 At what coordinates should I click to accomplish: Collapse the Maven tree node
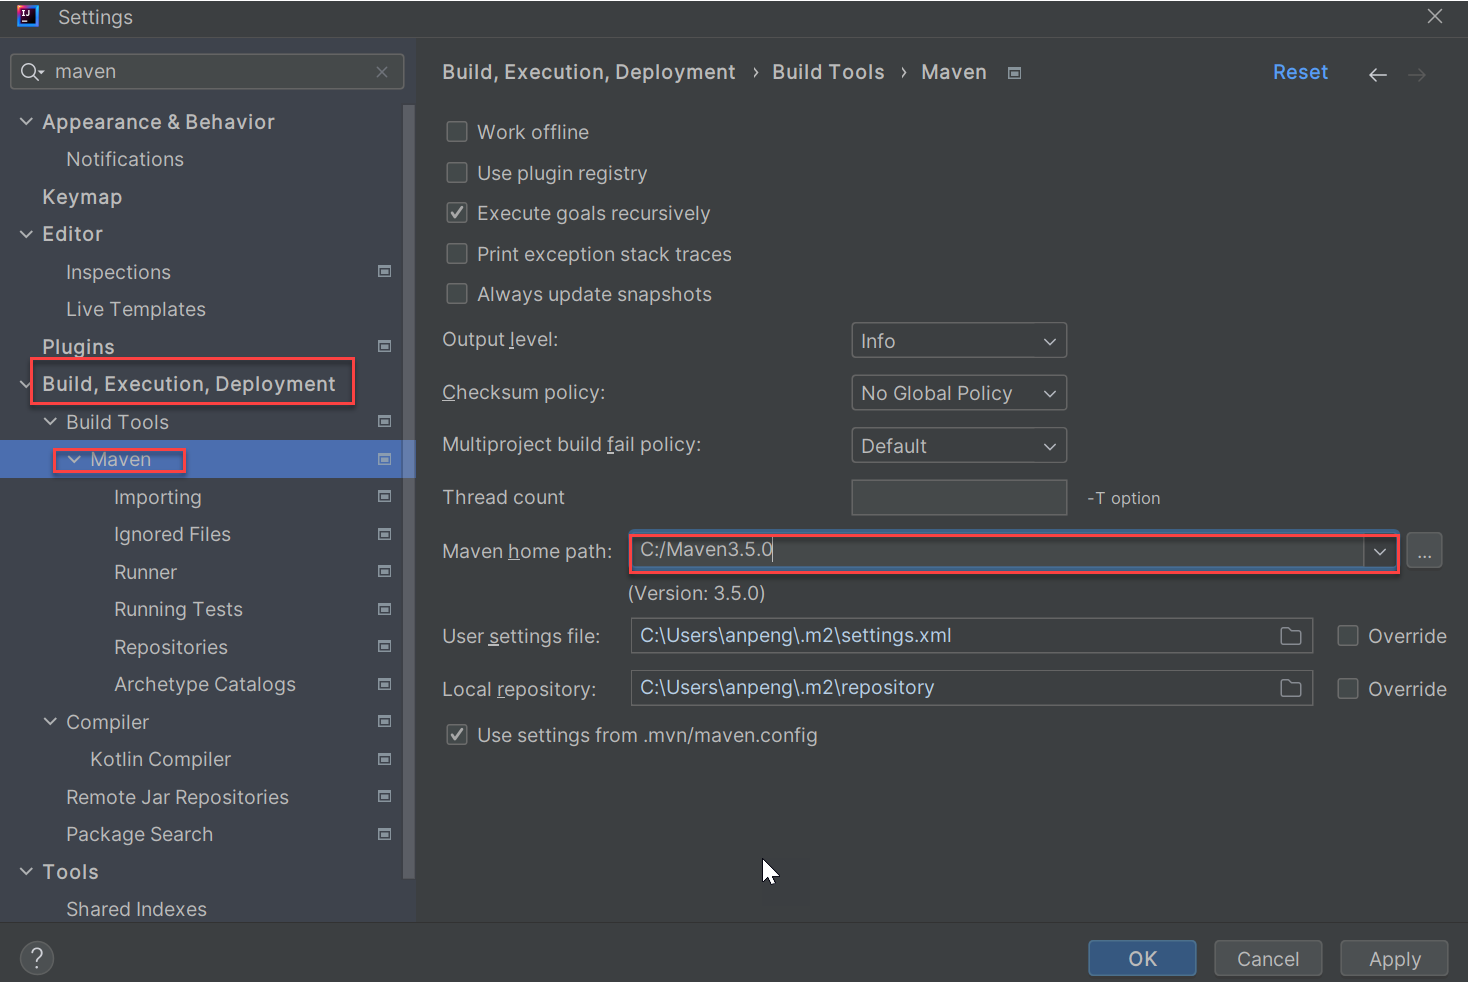(x=74, y=459)
